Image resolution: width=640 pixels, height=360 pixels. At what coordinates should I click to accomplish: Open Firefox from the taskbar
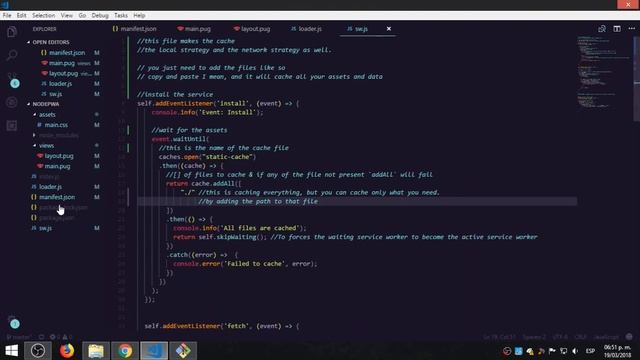67,351
